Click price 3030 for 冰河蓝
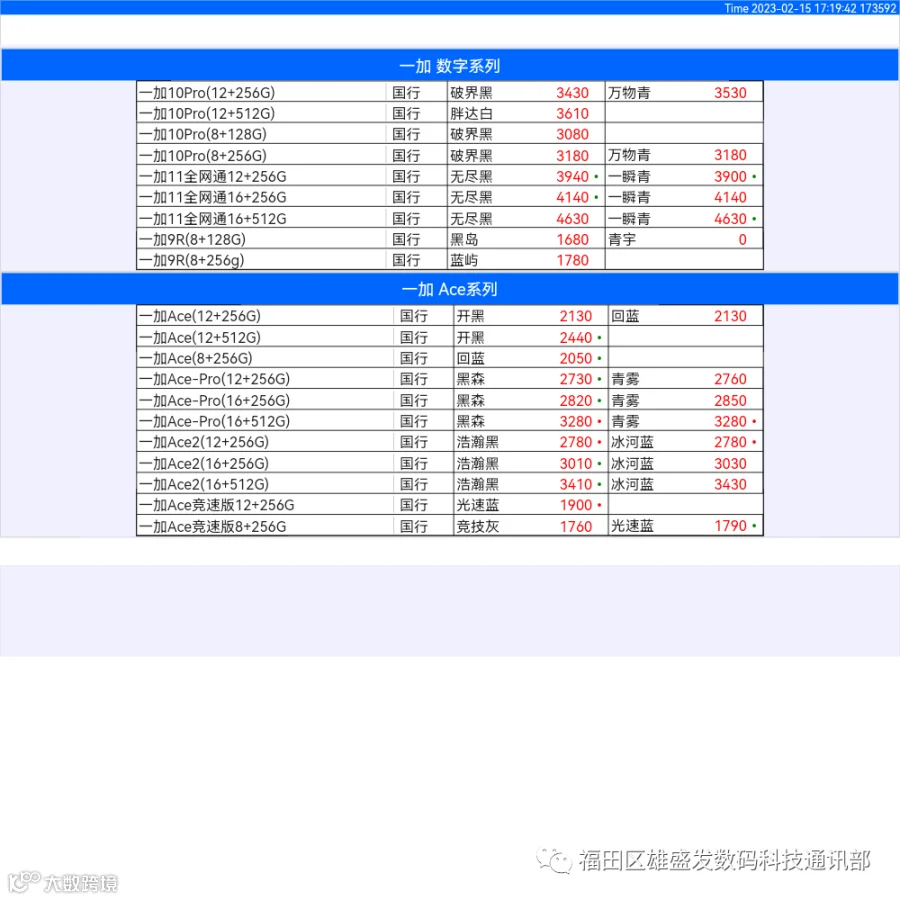 [x=730, y=463]
